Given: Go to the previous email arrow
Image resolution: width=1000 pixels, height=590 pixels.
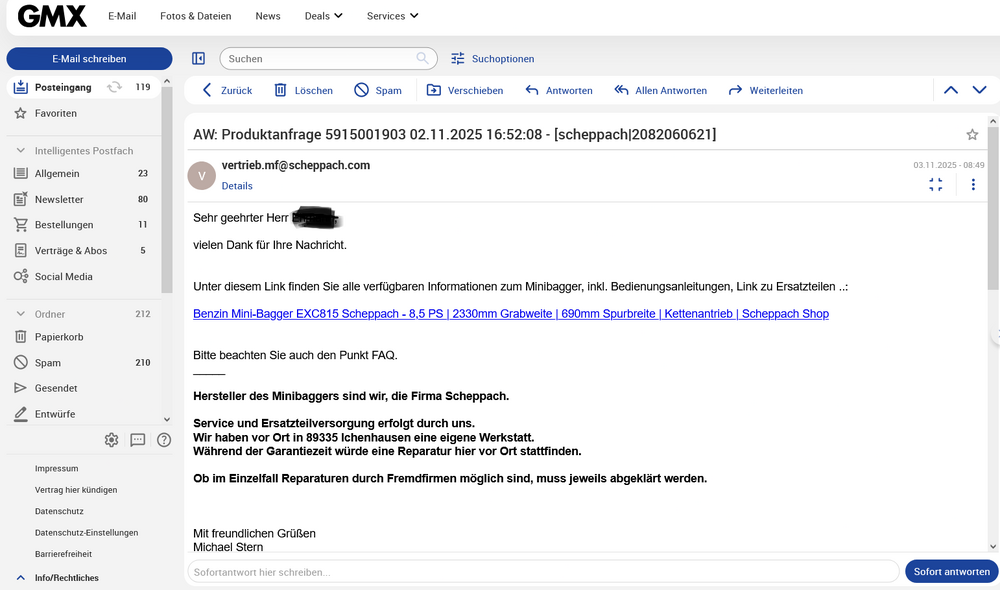Looking at the screenshot, I should (951, 90).
